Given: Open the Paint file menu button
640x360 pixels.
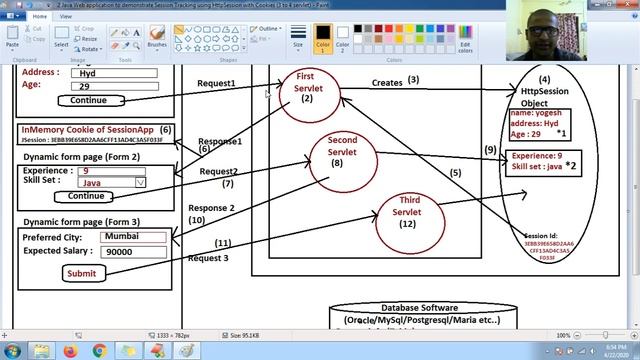Looking at the screenshot, I should tap(13, 16).
